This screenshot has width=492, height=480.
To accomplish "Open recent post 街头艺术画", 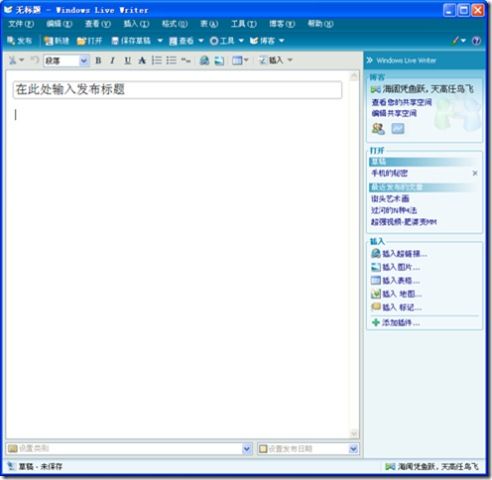I will pyautogui.click(x=390, y=199).
